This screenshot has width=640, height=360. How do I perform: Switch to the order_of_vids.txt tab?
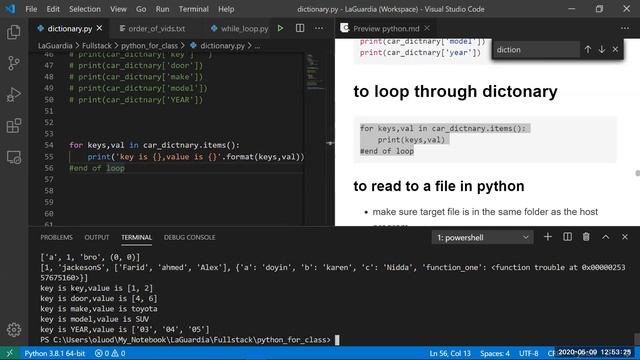156,28
